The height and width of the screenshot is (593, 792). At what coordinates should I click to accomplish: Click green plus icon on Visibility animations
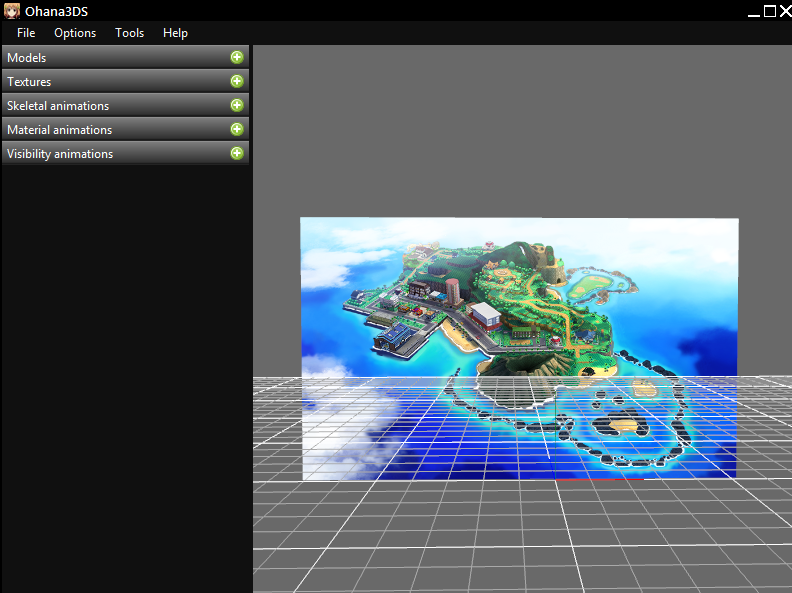(237, 153)
